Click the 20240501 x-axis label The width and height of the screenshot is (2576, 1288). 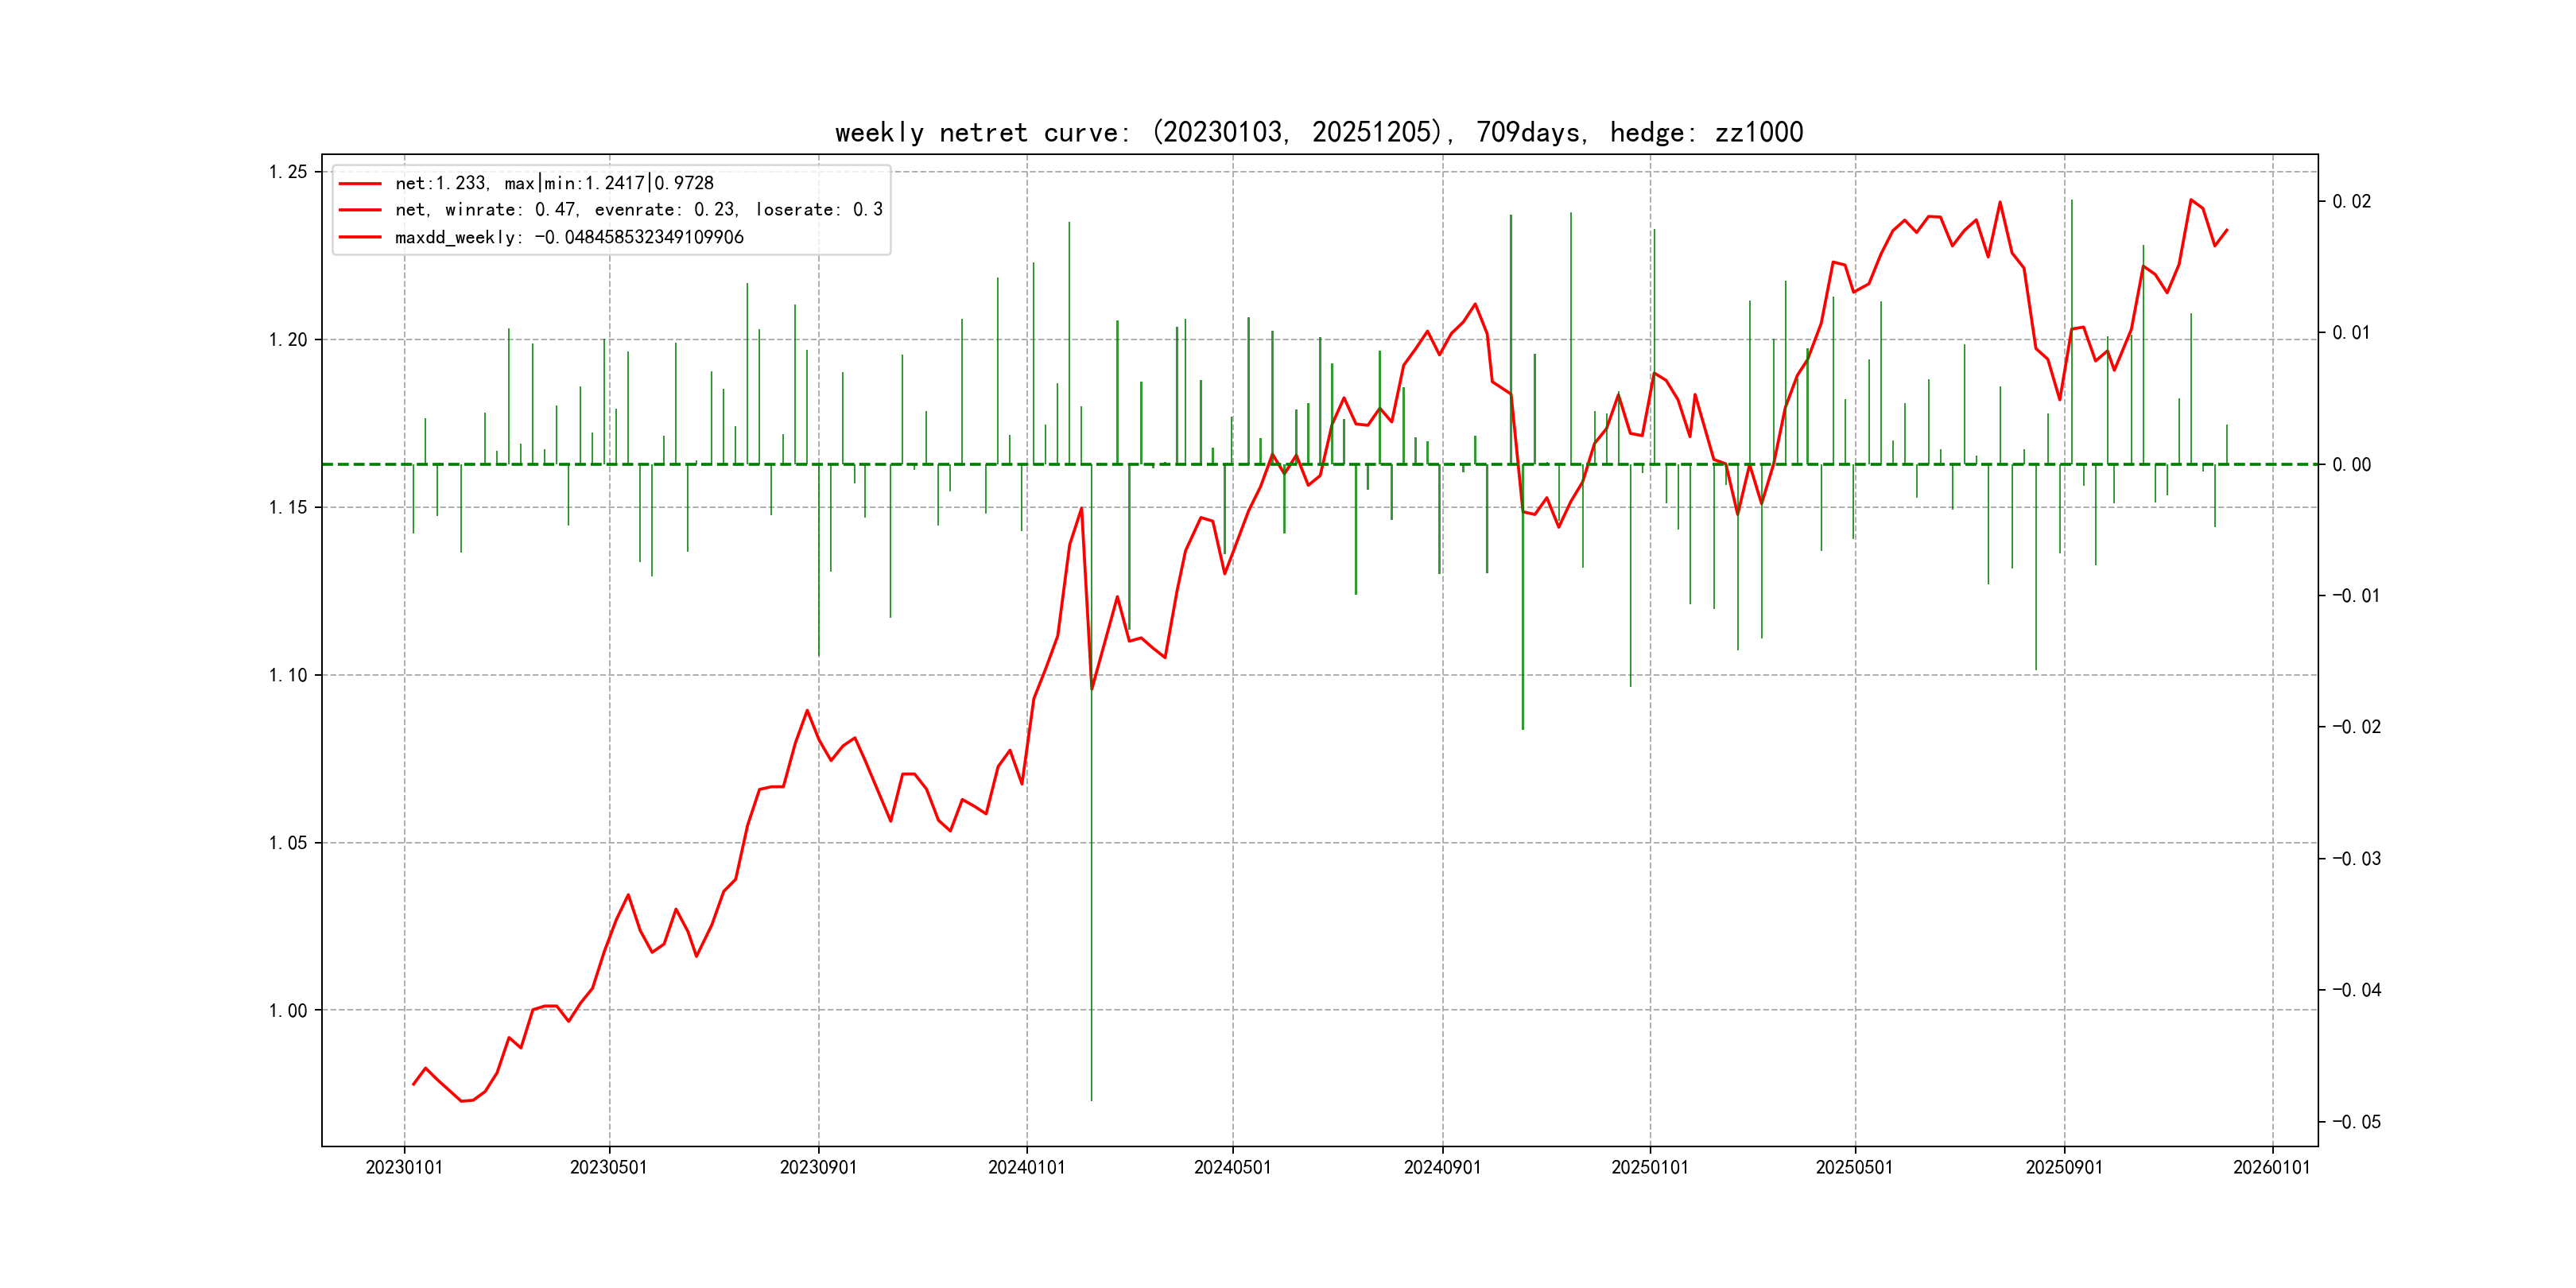click(x=1232, y=1167)
